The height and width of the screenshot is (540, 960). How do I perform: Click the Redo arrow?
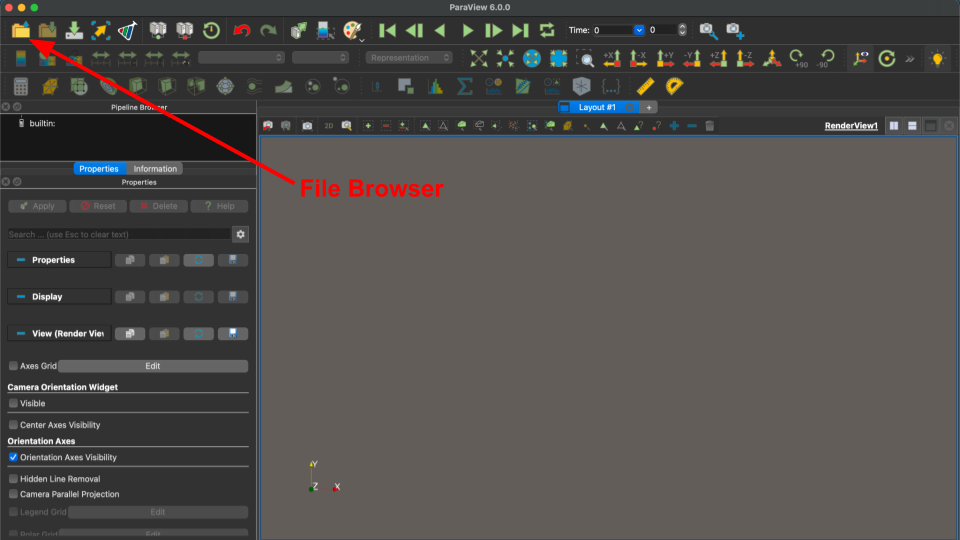[268, 30]
